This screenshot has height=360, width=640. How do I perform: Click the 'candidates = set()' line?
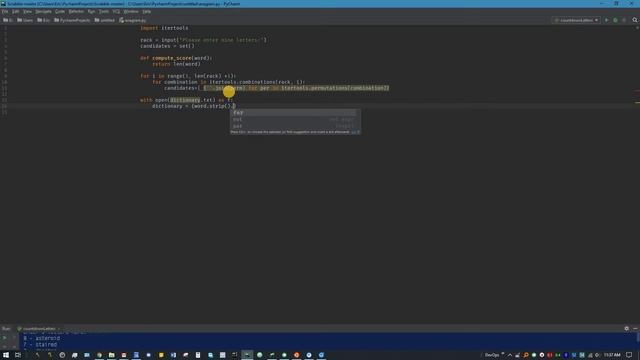point(167,46)
